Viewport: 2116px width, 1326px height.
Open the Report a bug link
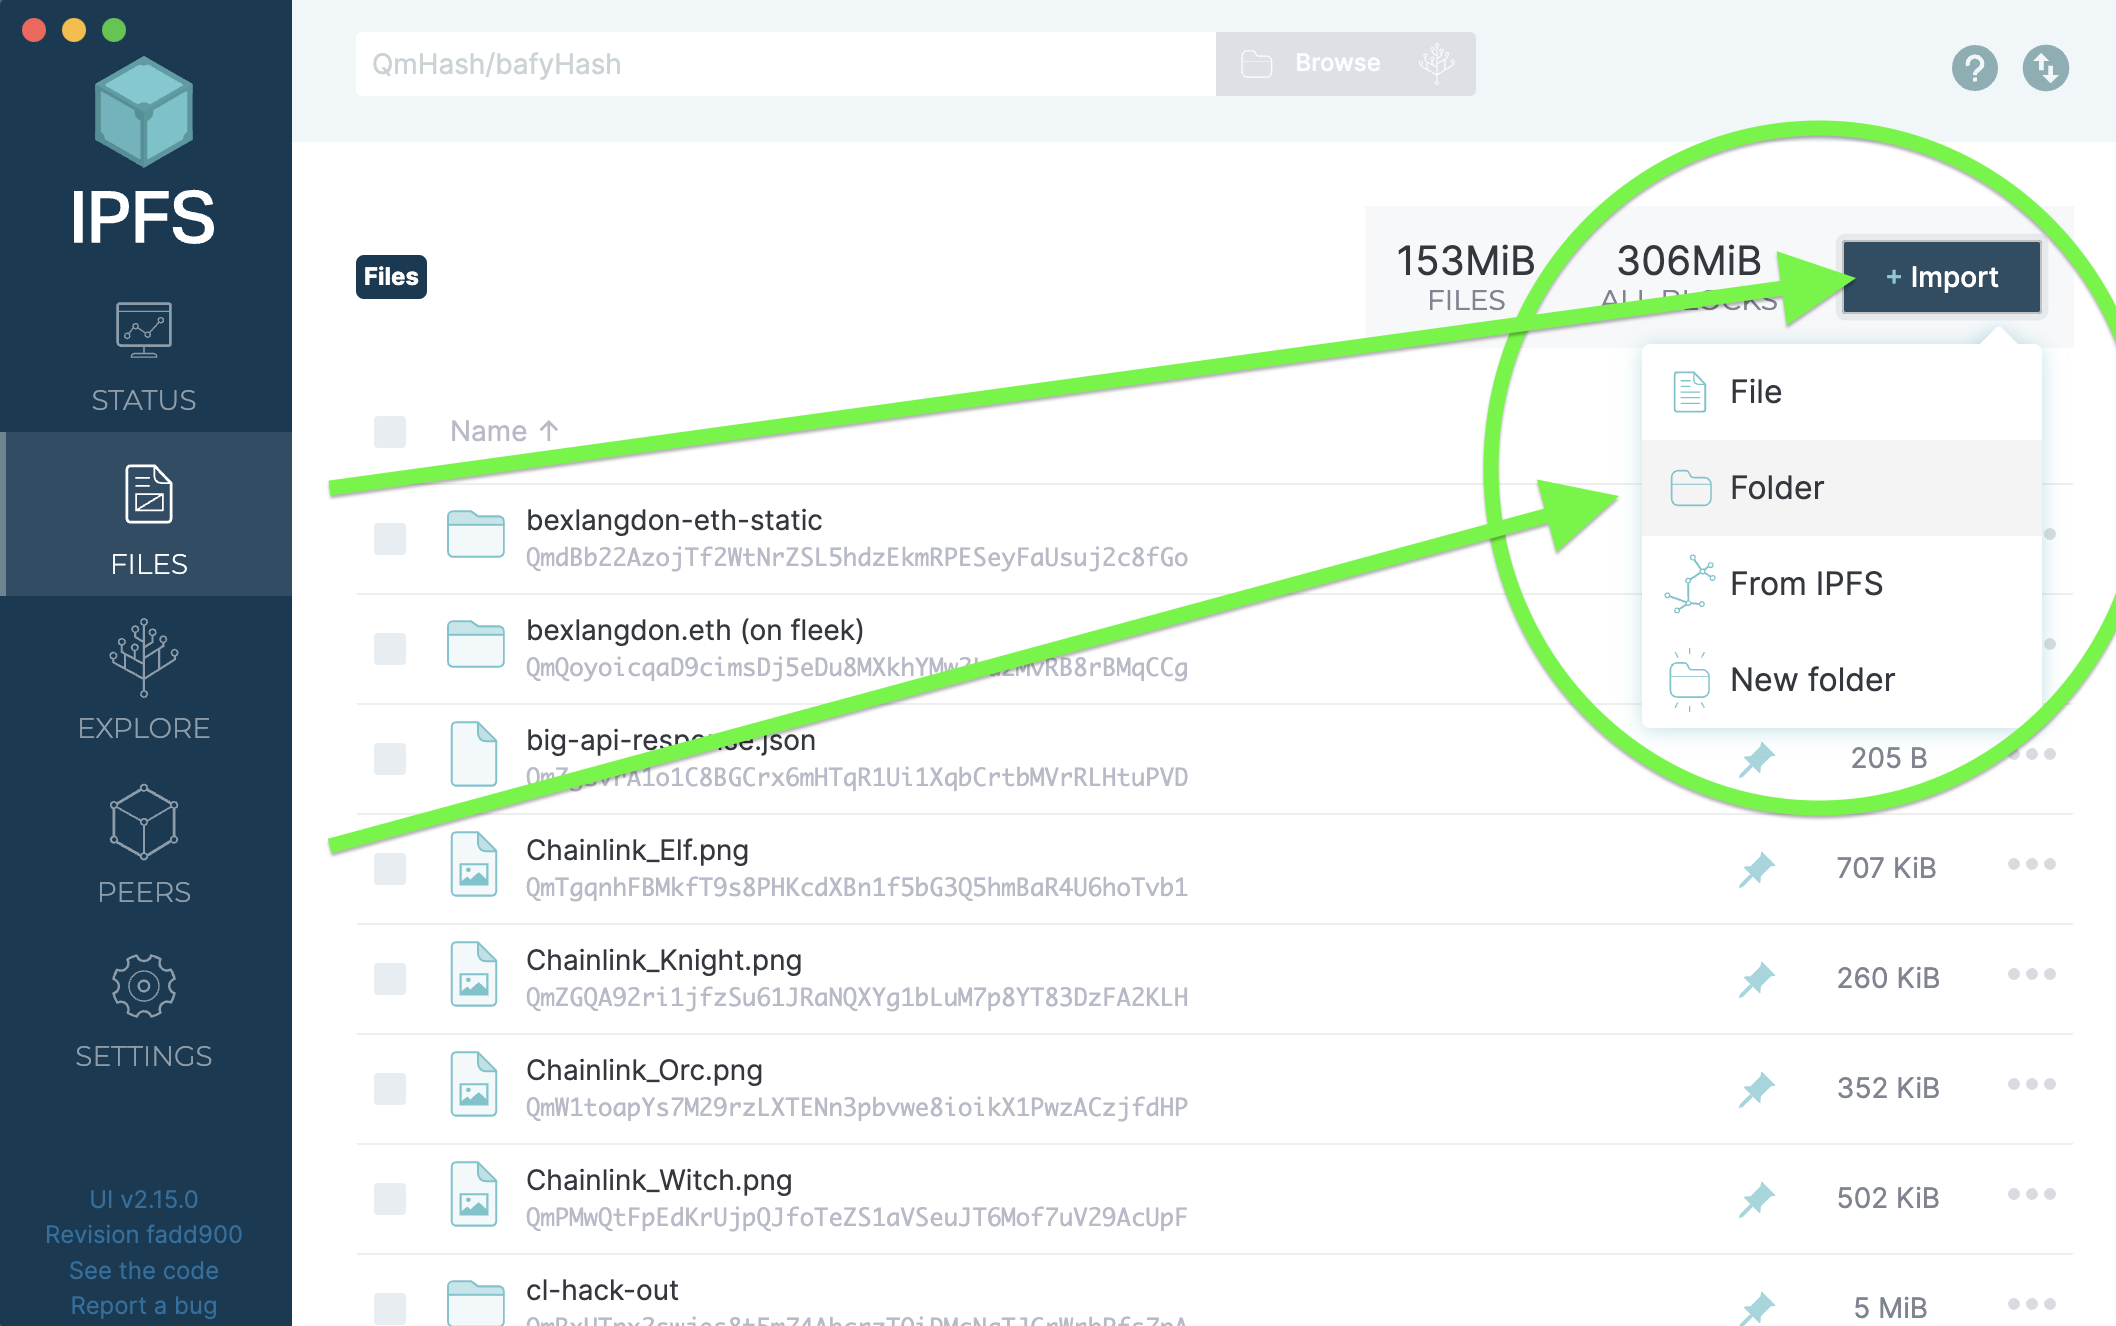(x=144, y=1306)
